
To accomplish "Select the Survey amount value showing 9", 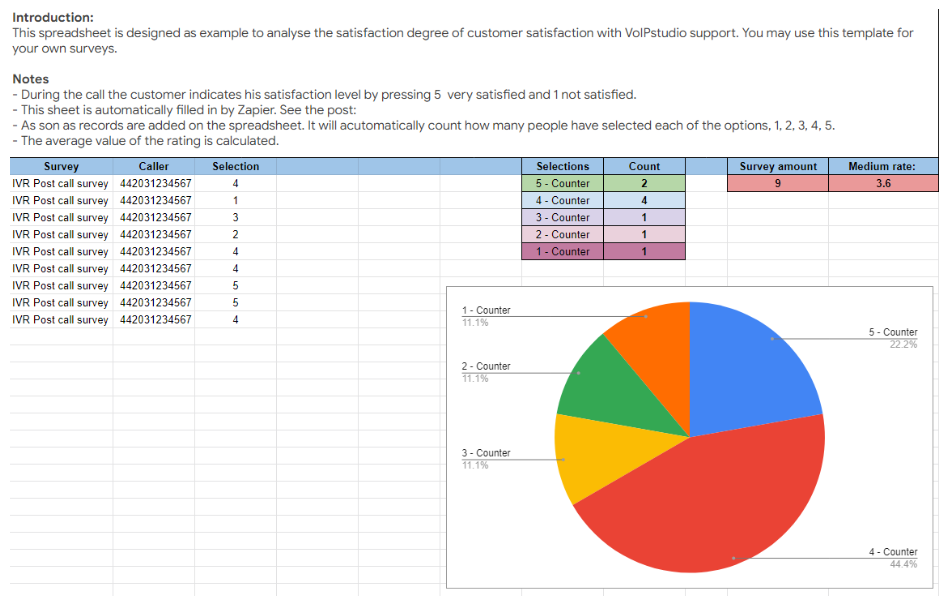I will point(778,183).
